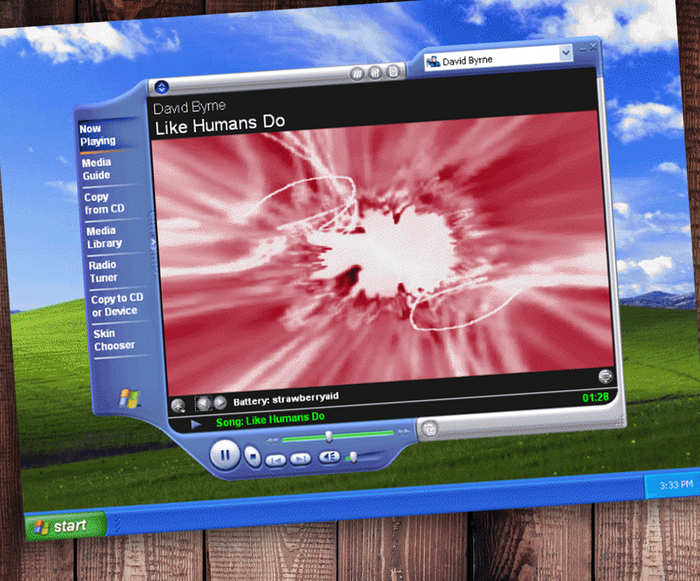Screen dimensions: 700x581
Task: Click the green seek bar handle
Action: pyautogui.click(x=329, y=436)
